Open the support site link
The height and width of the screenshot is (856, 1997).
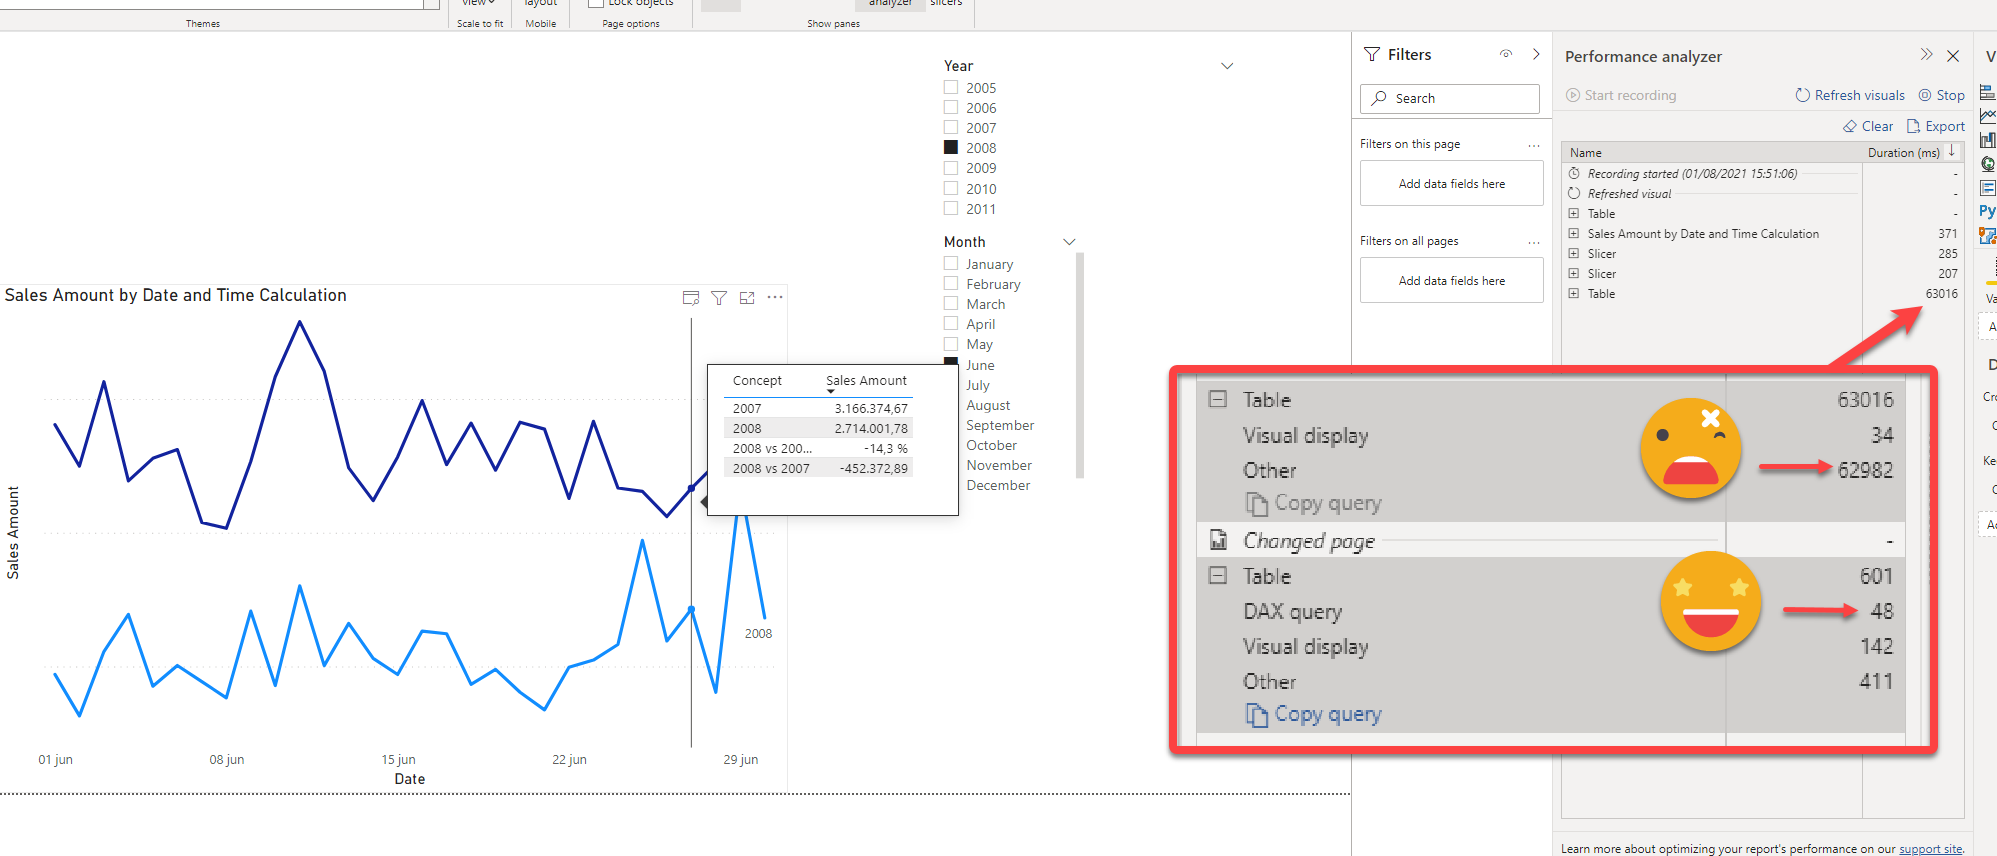point(1930,849)
